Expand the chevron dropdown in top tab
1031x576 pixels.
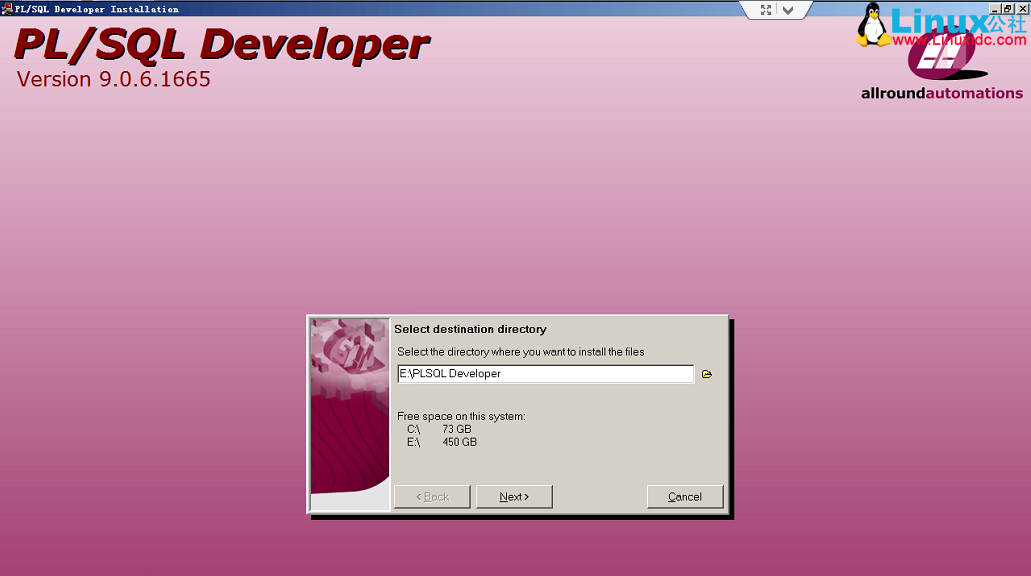pos(788,10)
